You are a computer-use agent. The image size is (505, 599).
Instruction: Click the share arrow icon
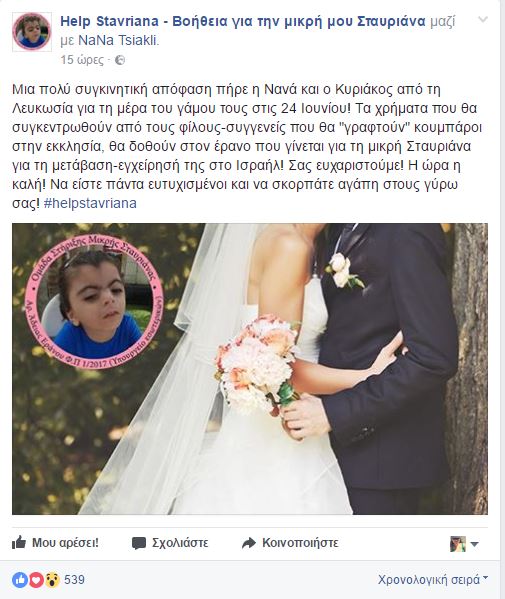click(x=249, y=543)
